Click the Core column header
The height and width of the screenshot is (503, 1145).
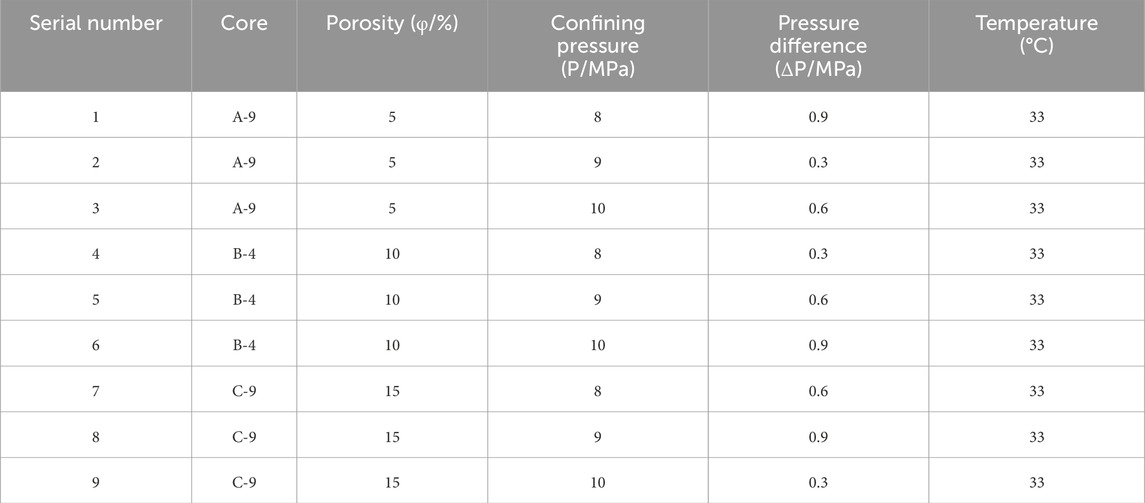point(244,23)
